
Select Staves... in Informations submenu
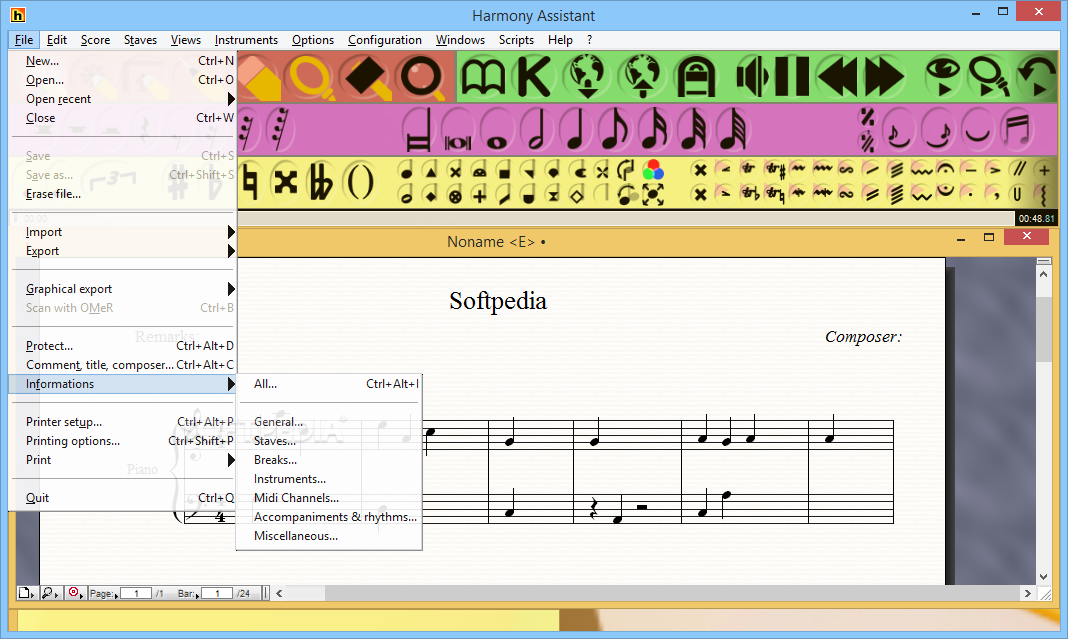coord(329,441)
